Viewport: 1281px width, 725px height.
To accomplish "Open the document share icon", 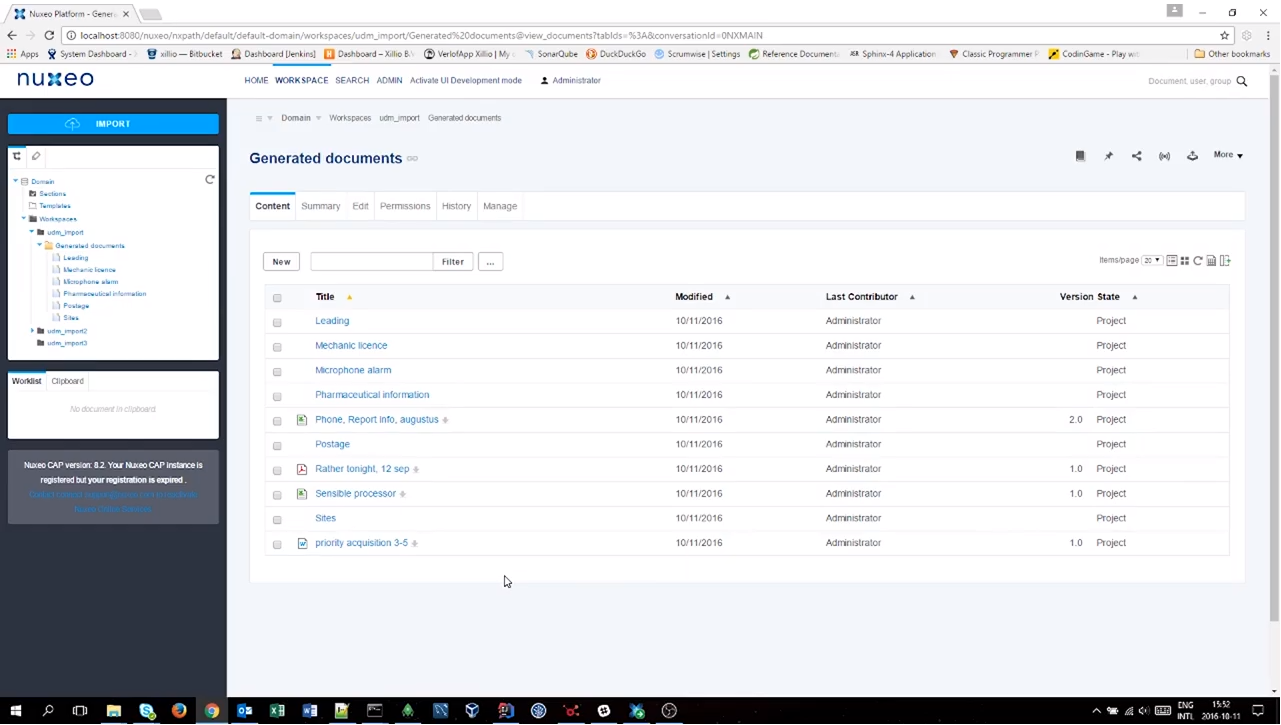I will click(x=1136, y=155).
